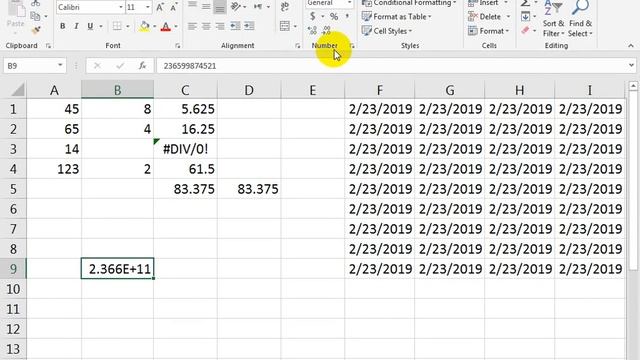The image size is (640, 360).
Task: Click cell A4 containing 123
Action: [x=54, y=169]
